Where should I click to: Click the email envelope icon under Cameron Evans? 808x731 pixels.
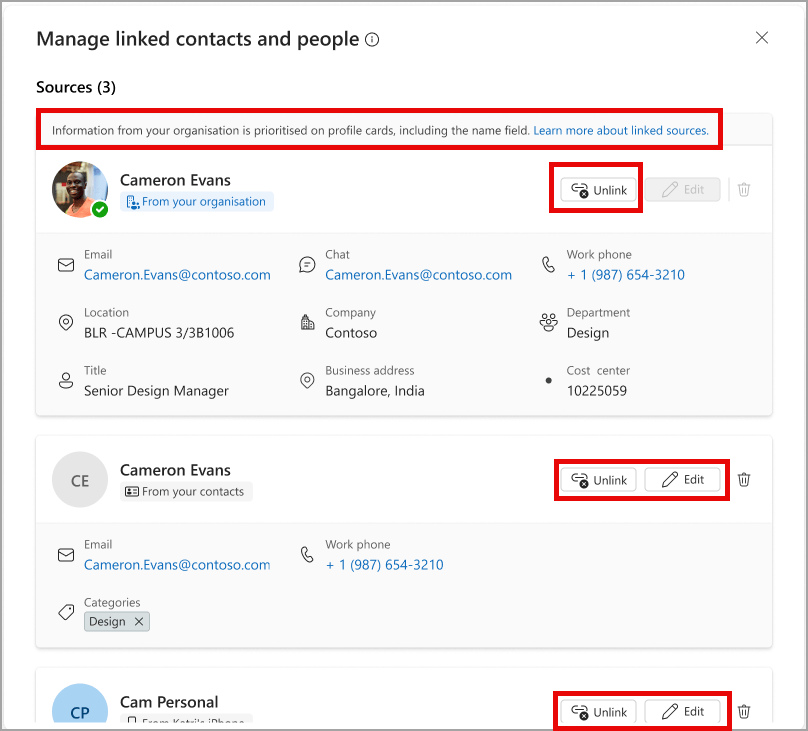66,264
